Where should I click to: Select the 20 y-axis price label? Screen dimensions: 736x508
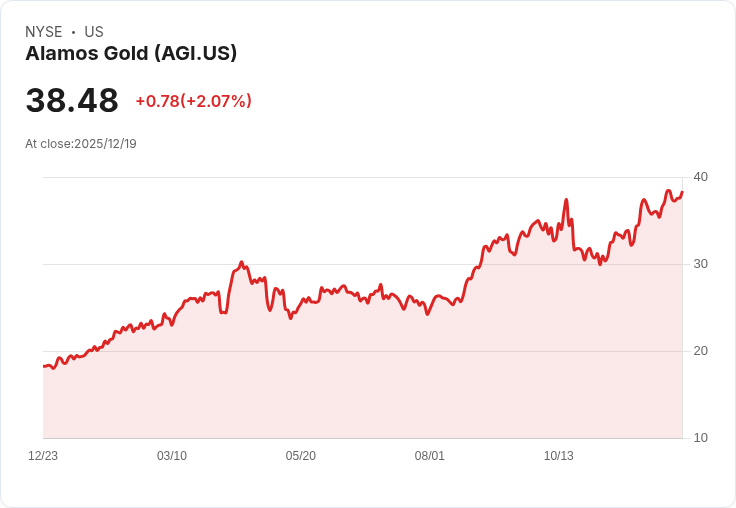click(700, 351)
